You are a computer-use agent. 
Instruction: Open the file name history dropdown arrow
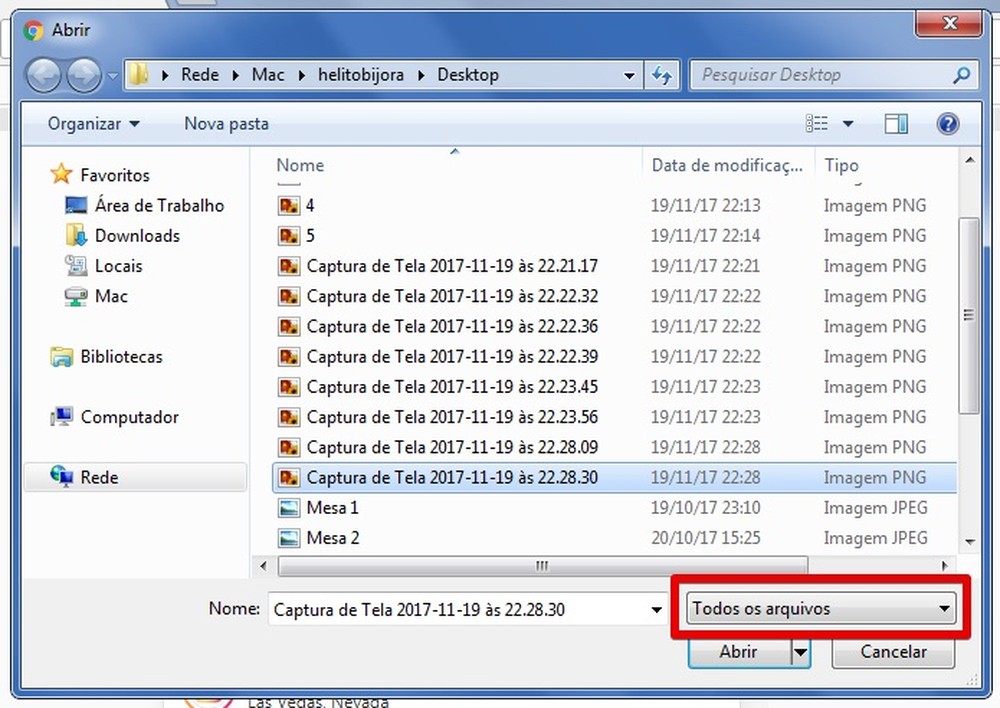coord(657,609)
